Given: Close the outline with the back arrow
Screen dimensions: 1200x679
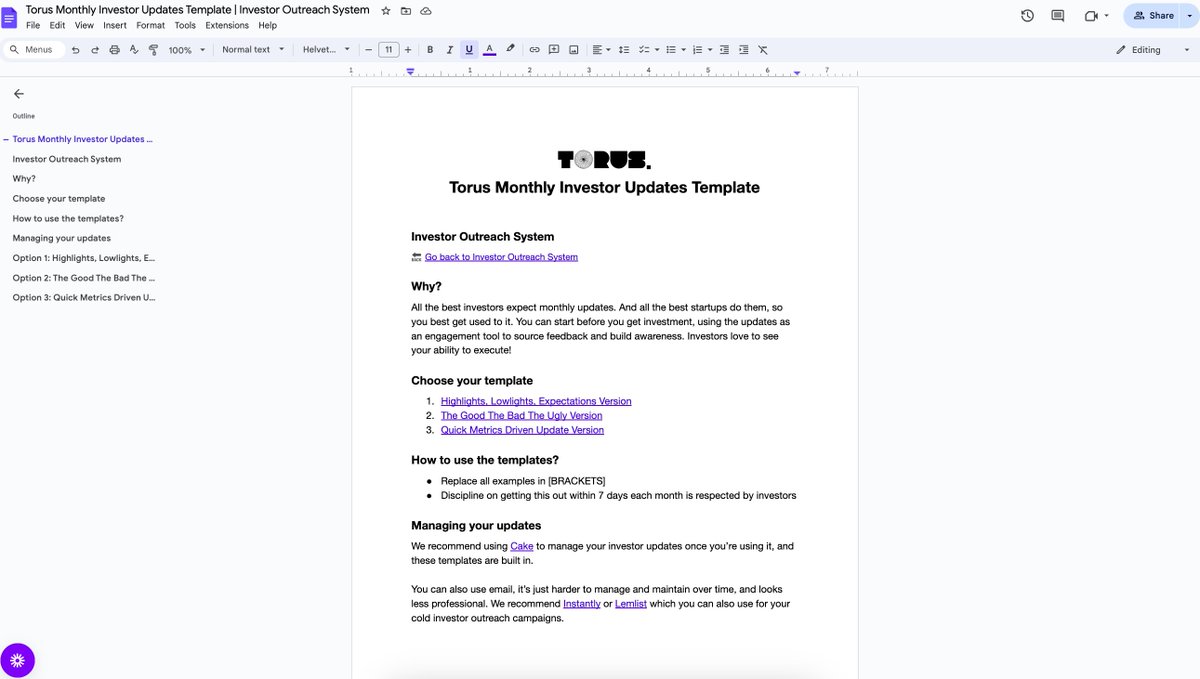Looking at the screenshot, I should coord(18,93).
